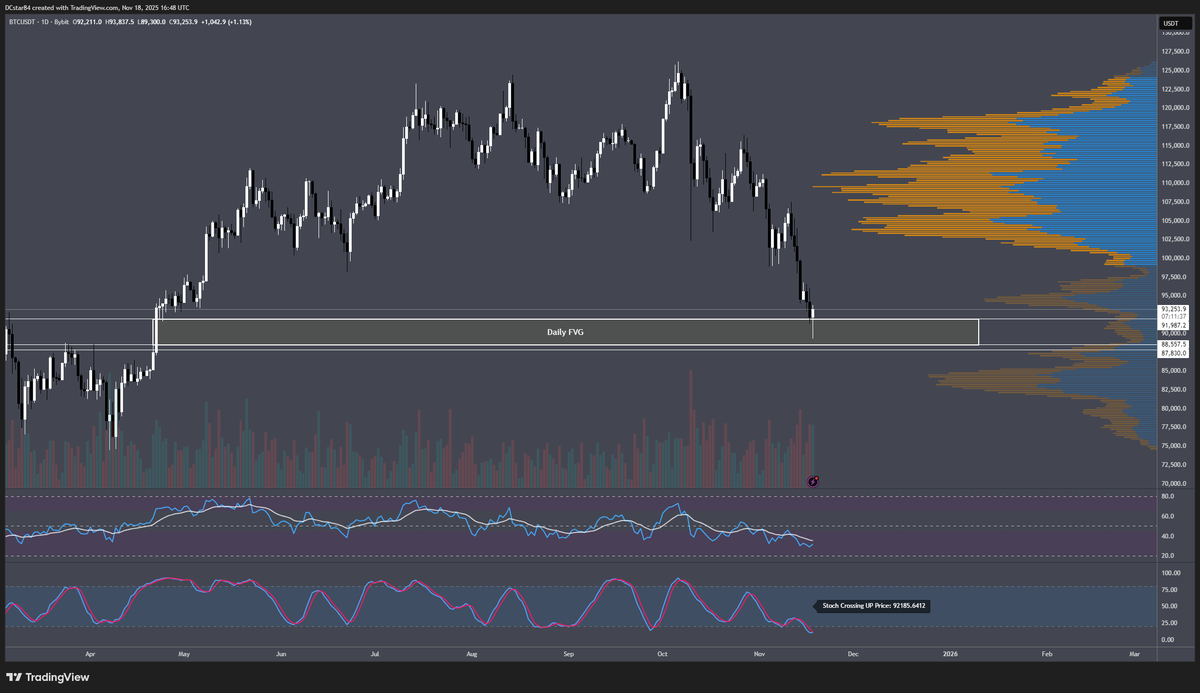Click the 91,987.2 price line label
The image size is (1200, 693).
pyautogui.click(x=1172, y=325)
